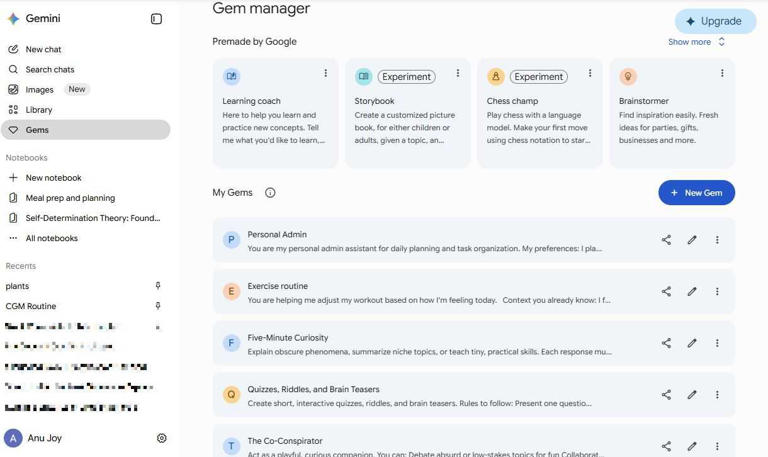768x457 pixels.
Task: Toggle pin on CGM Routine chat
Action: (x=158, y=306)
